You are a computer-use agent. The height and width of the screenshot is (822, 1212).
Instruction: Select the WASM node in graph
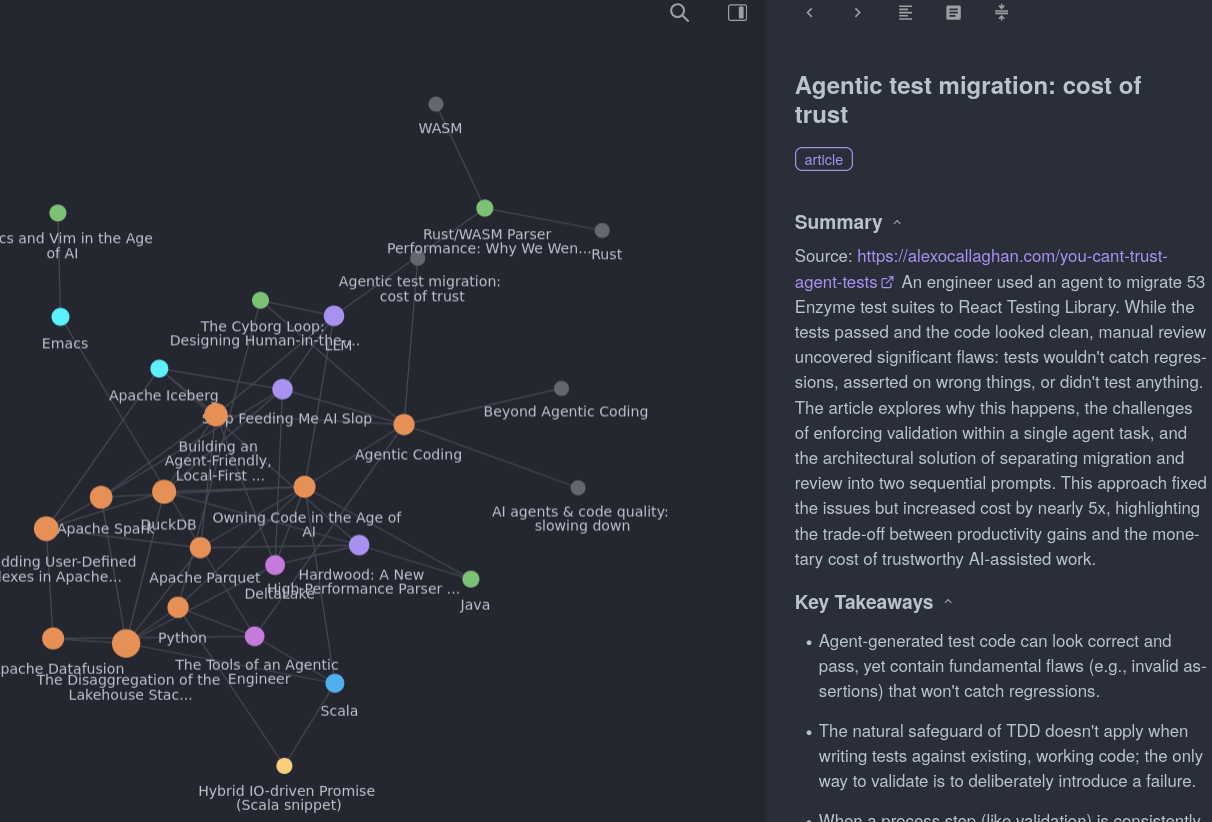(x=436, y=104)
